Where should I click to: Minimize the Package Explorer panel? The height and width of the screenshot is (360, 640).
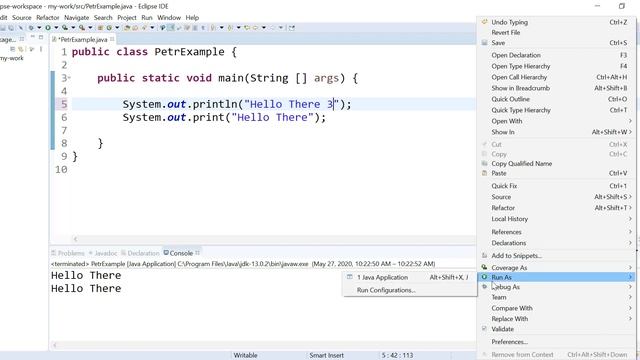(33, 37)
